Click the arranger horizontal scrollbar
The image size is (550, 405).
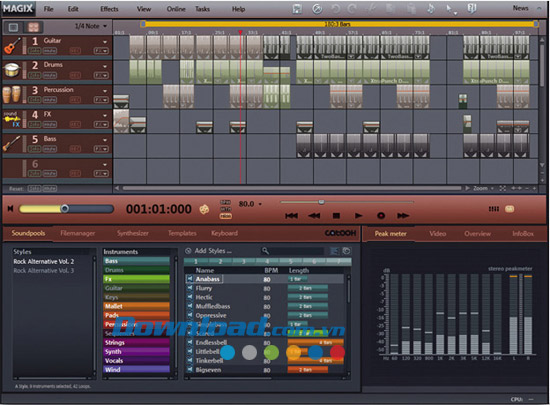tap(291, 188)
